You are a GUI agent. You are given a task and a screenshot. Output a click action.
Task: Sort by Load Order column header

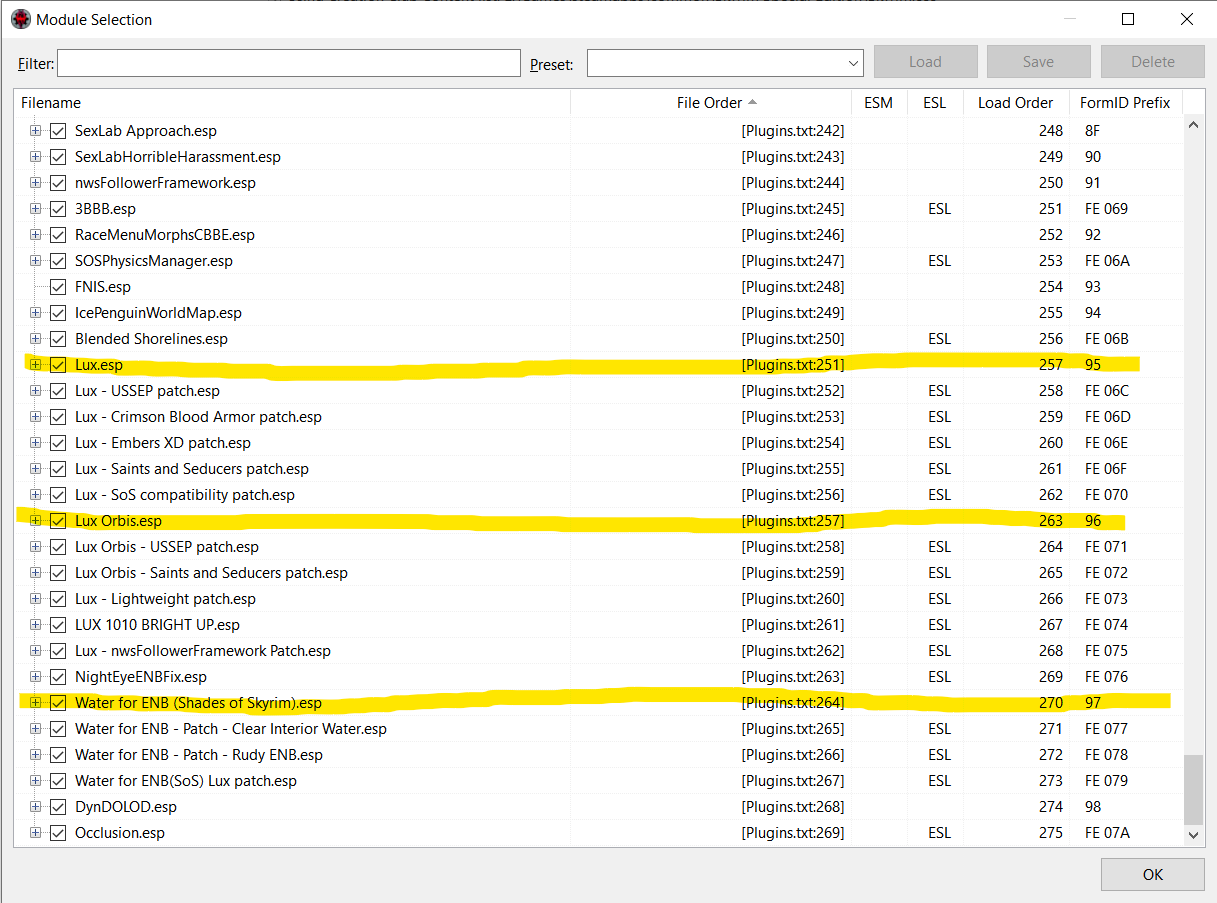click(1015, 103)
